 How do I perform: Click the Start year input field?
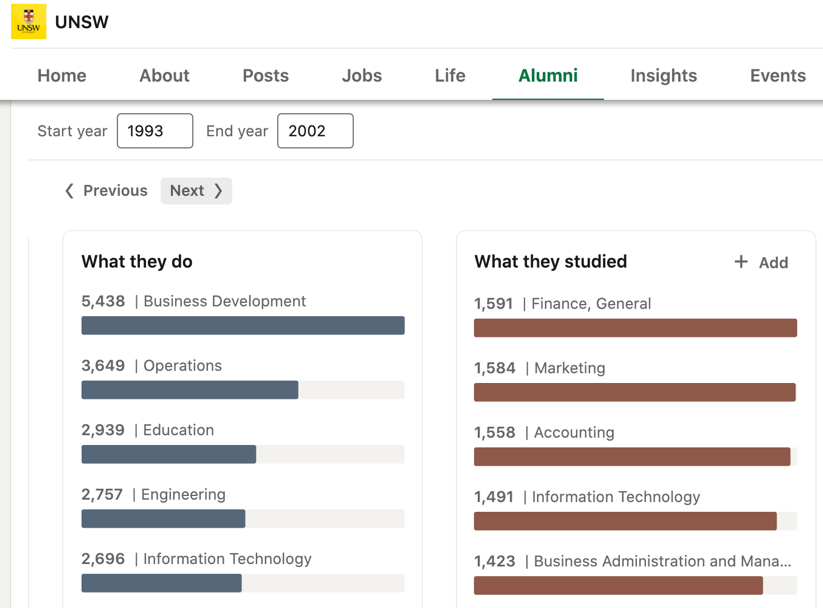coord(155,131)
